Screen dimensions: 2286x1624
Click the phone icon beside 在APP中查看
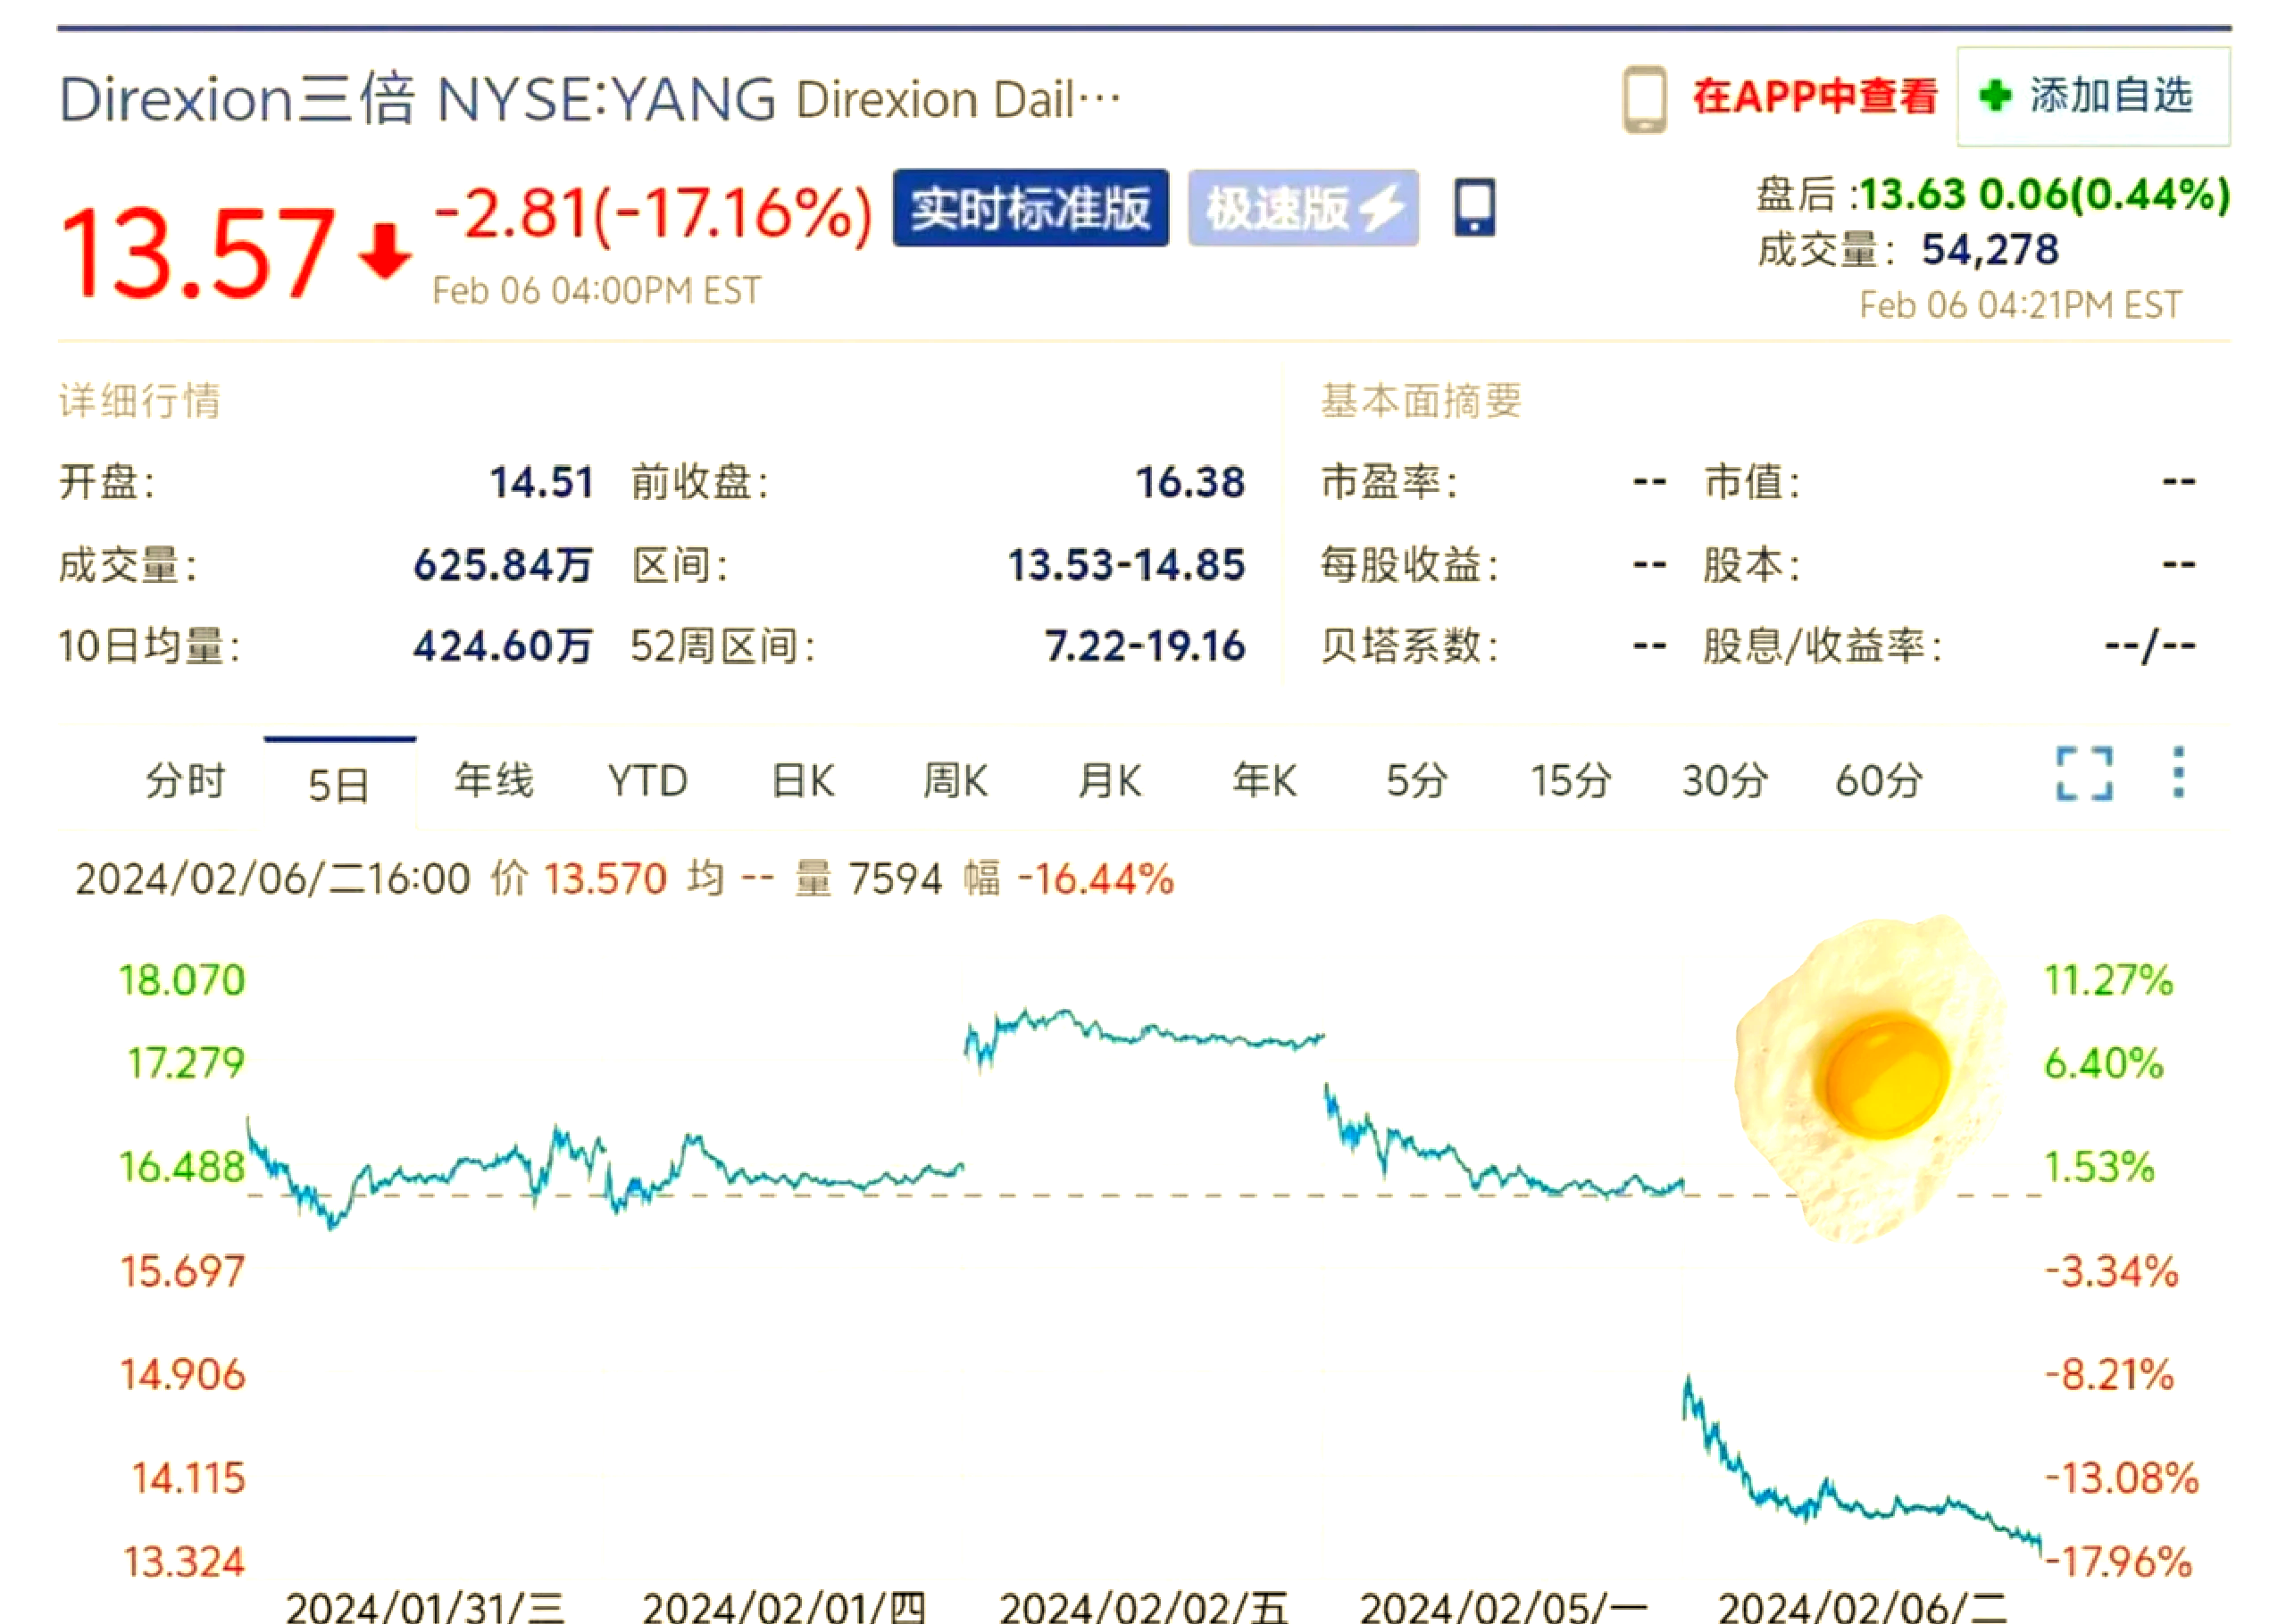pyautogui.click(x=1643, y=99)
